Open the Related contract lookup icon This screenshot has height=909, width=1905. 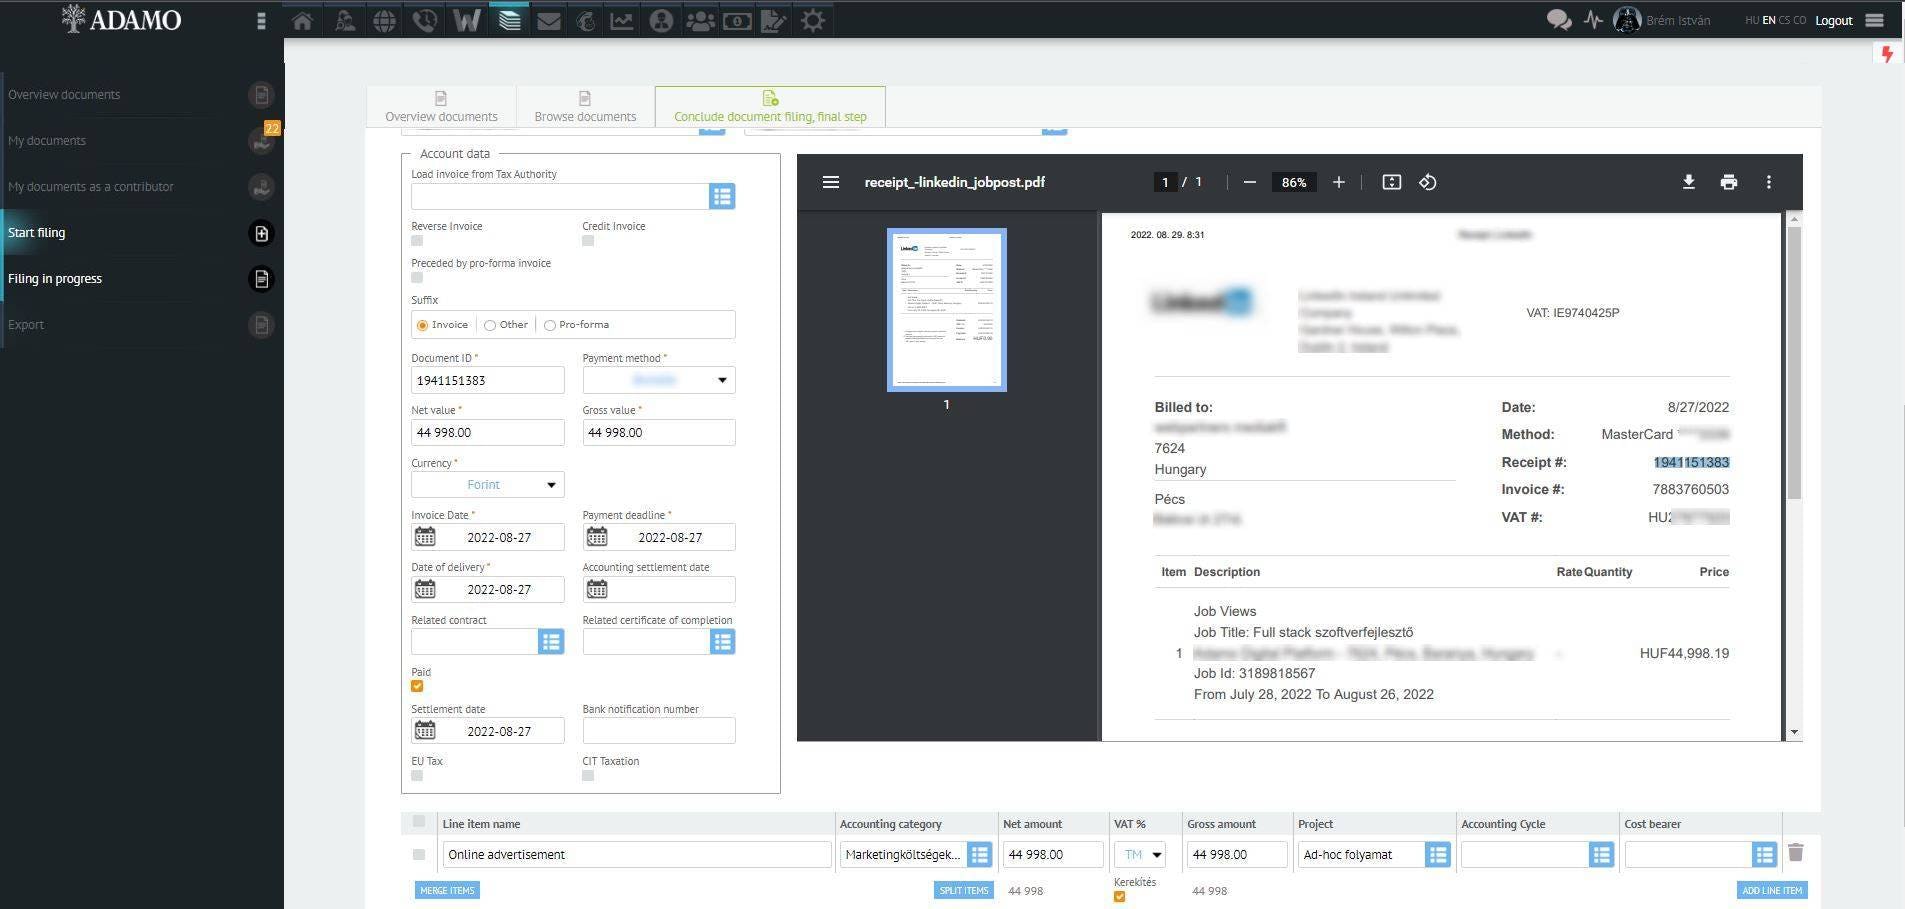551,641
